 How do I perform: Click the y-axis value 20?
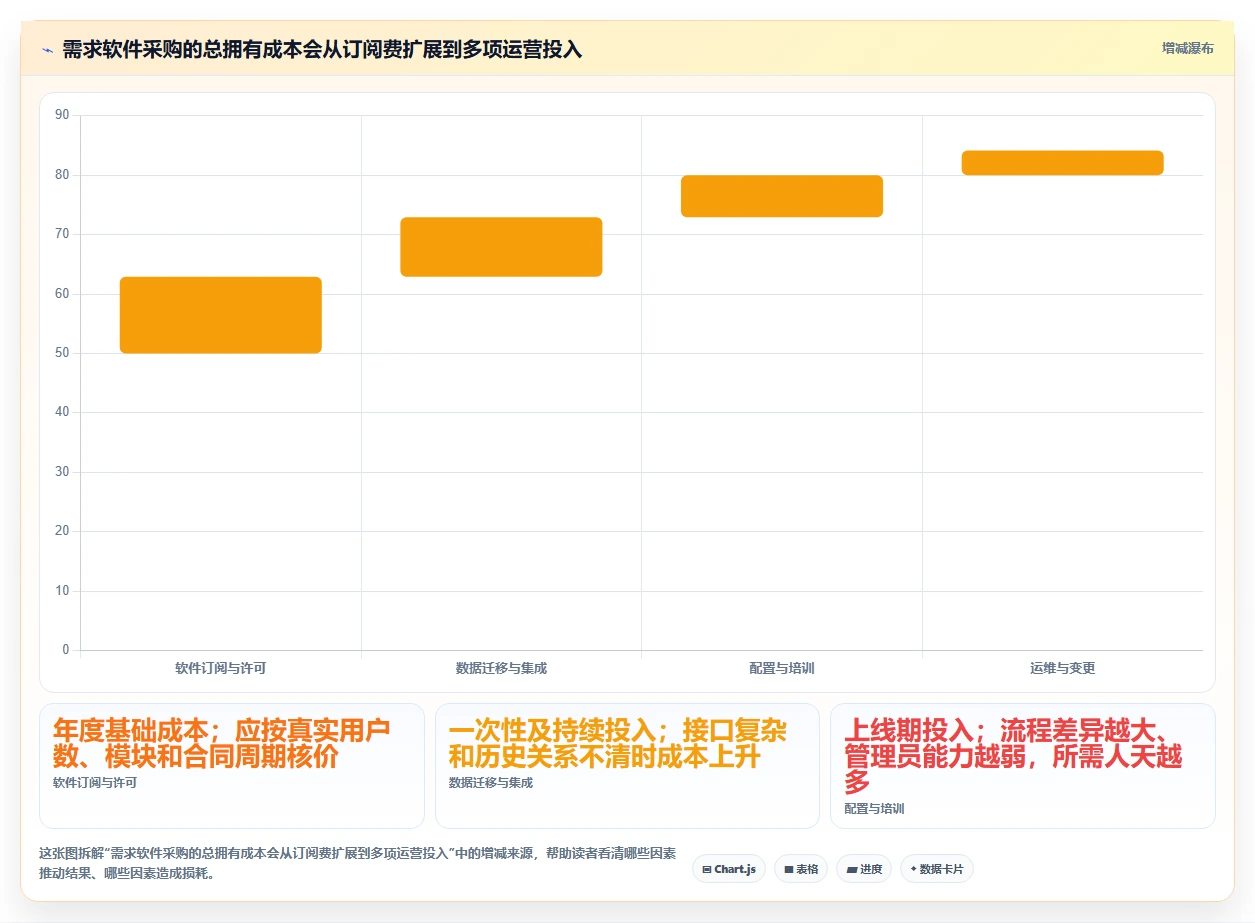[x=62, y=531]
